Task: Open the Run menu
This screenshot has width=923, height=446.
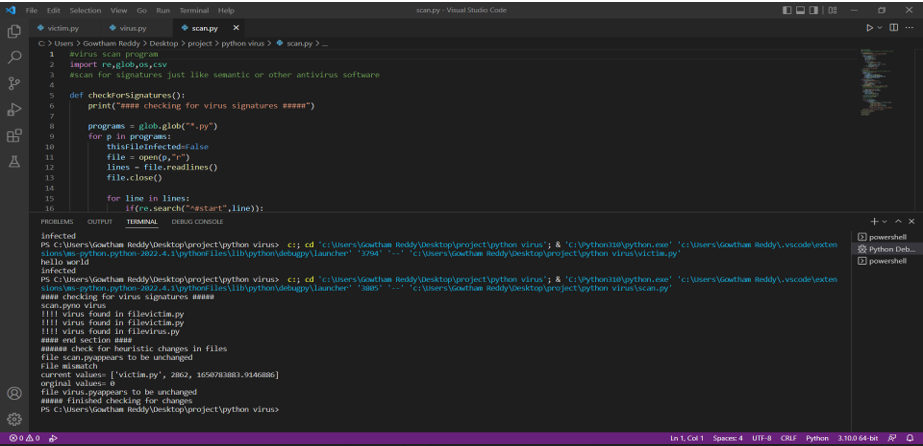Action: click(x=163, y=11)
